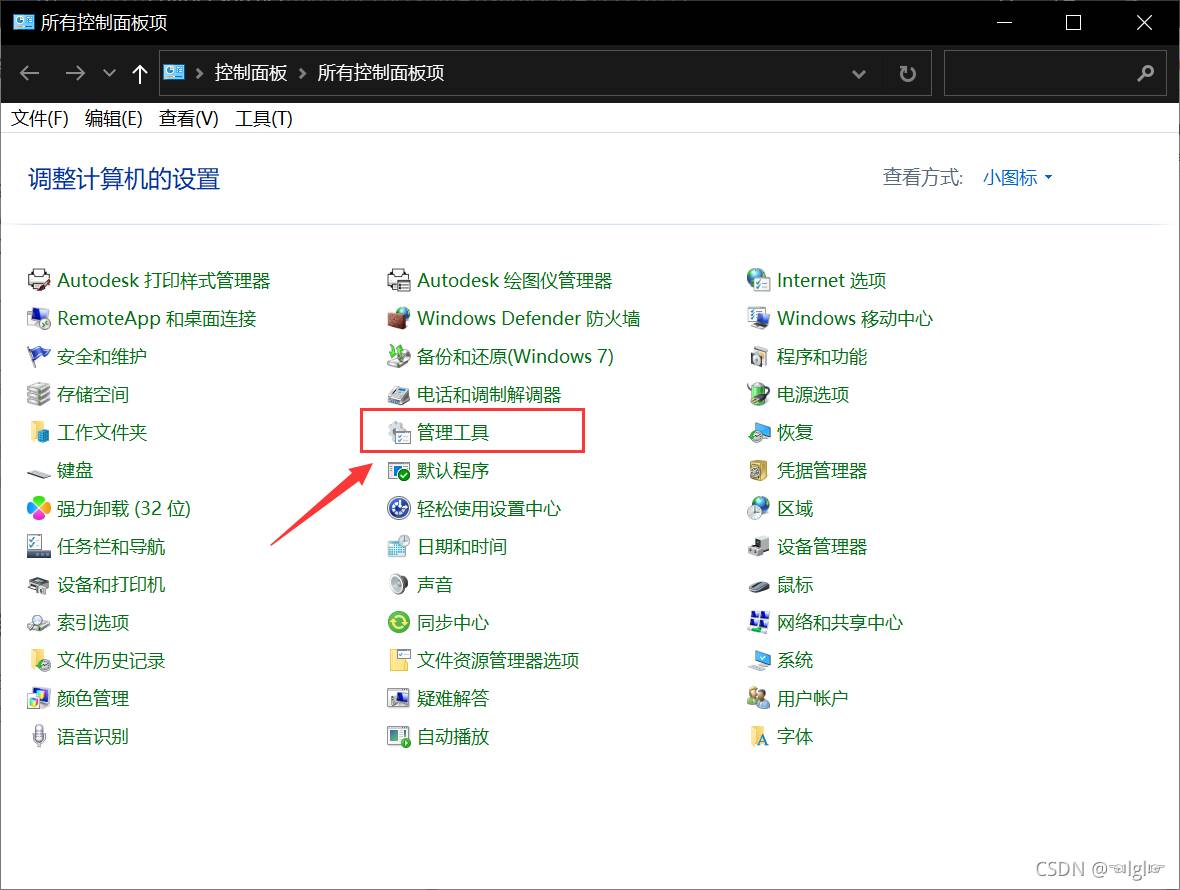The height and width of the screenshot is (890, 1180).
Task: Click the 声音 speaker icon
Action: pyautogui.click(x=399, y=585)
